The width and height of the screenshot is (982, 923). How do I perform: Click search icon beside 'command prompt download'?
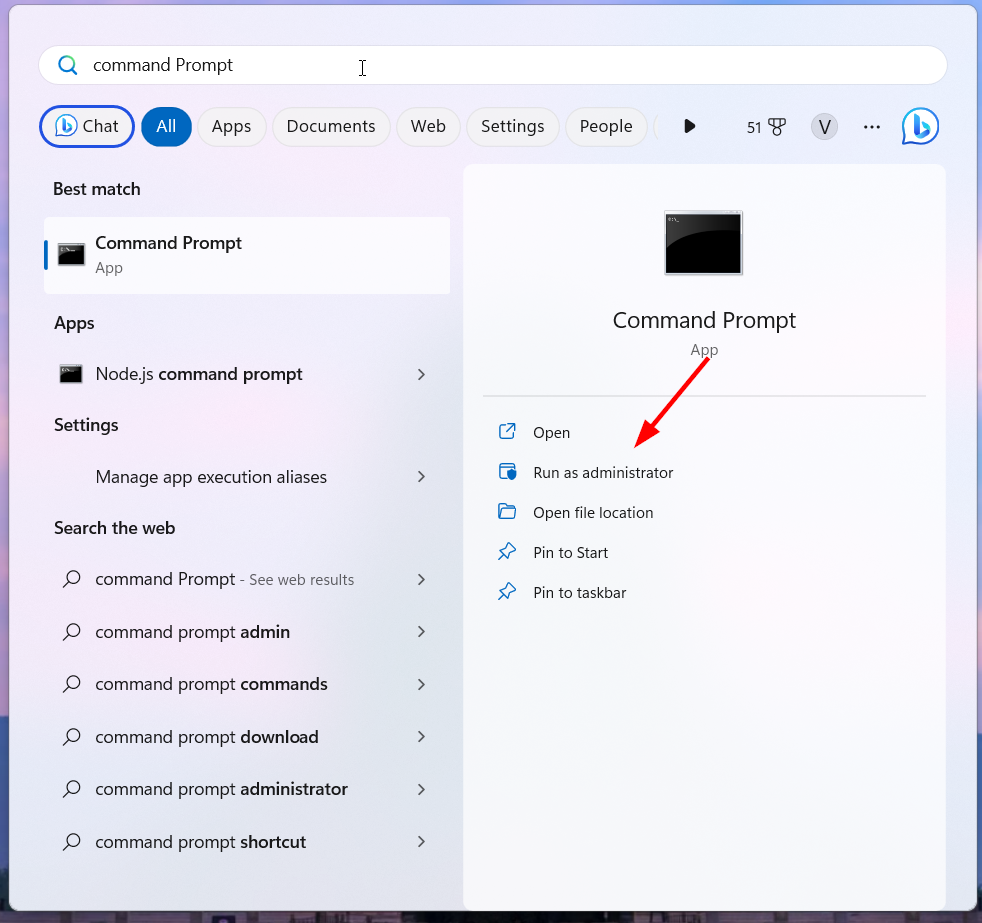click(72, 736)
